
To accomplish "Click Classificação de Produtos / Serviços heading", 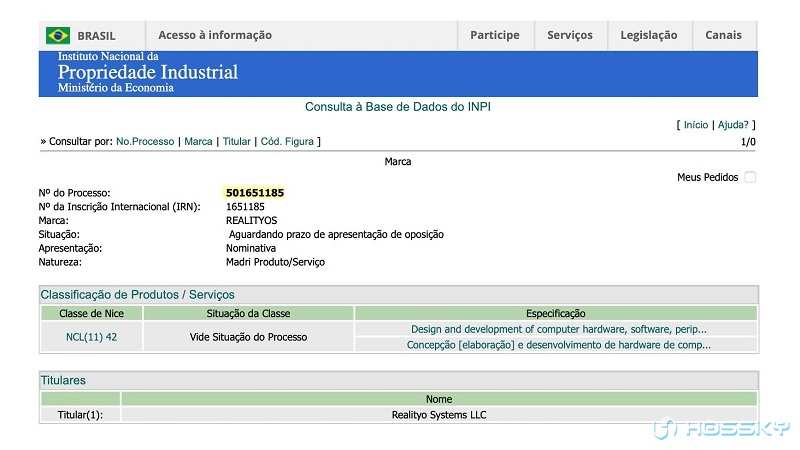I will (137, 294).
